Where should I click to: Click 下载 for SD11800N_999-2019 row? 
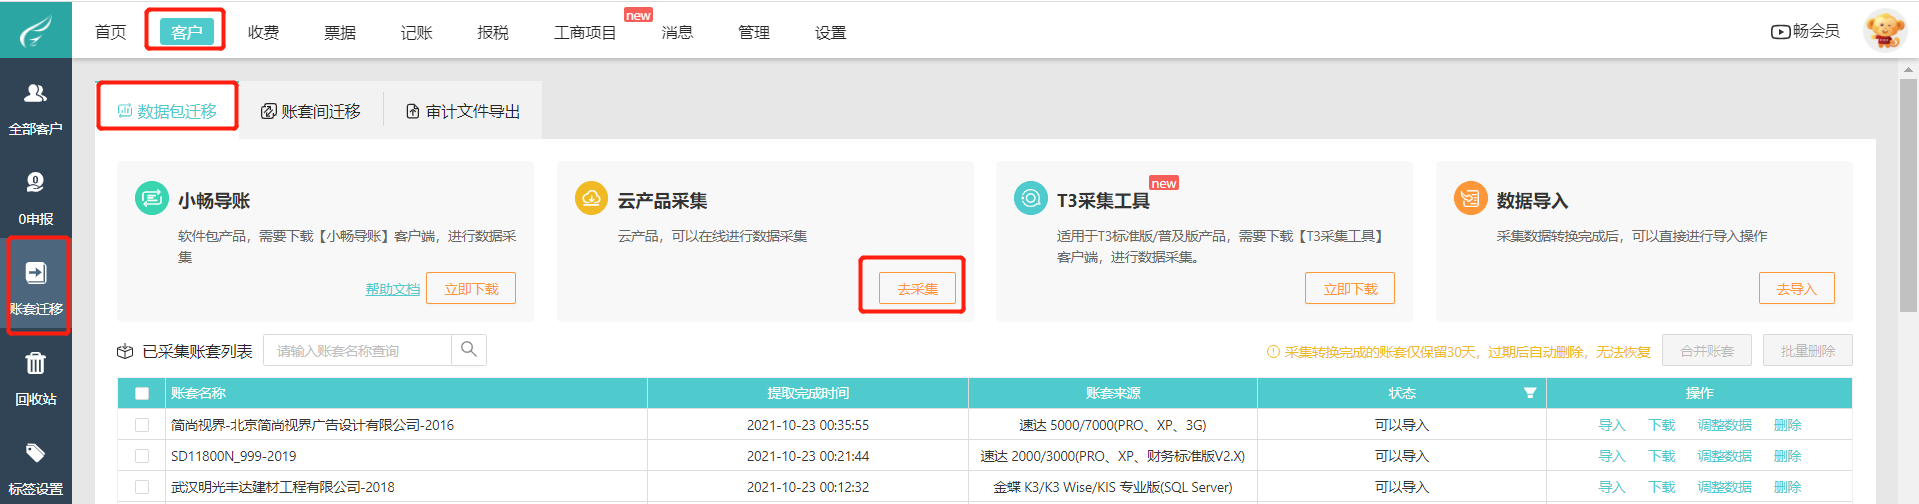pos(1662,456)
